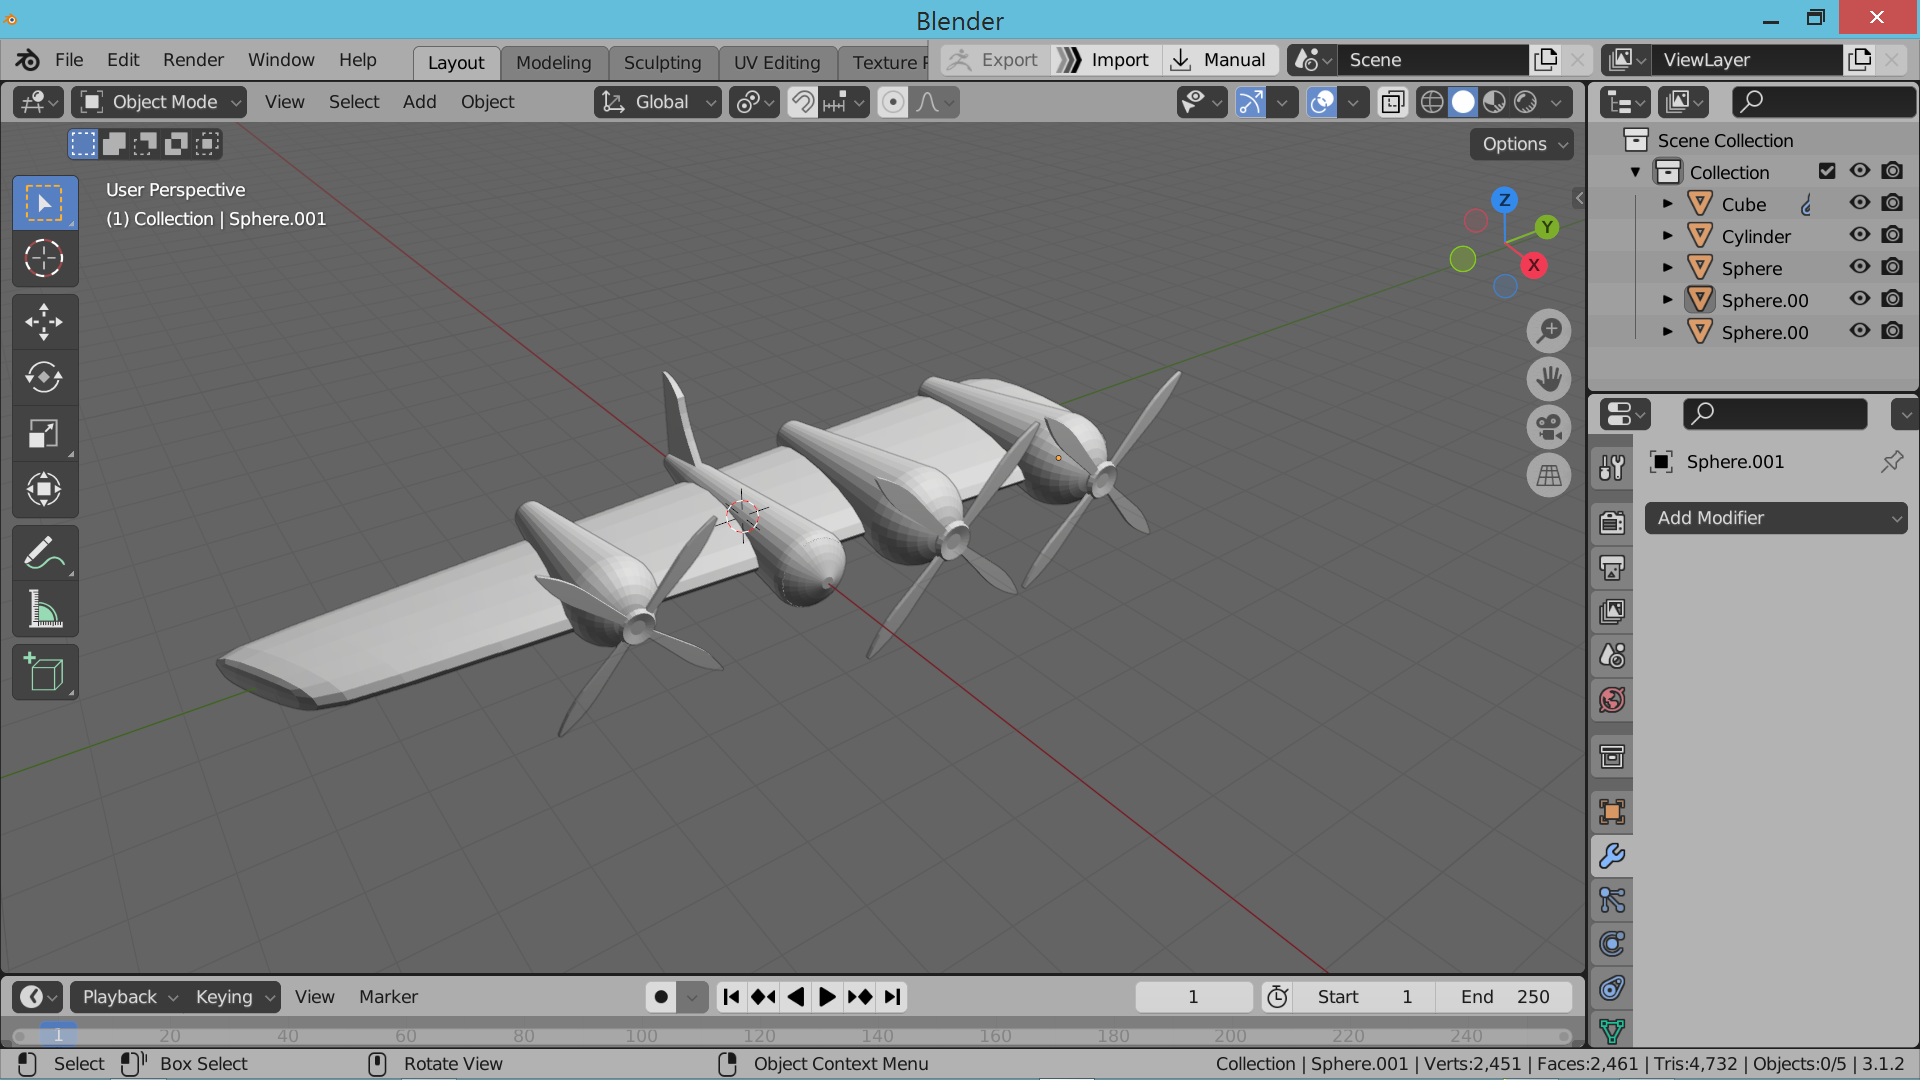Select the Scale tool
Screen dimensions: 1920x1080
tap(44, 433)
